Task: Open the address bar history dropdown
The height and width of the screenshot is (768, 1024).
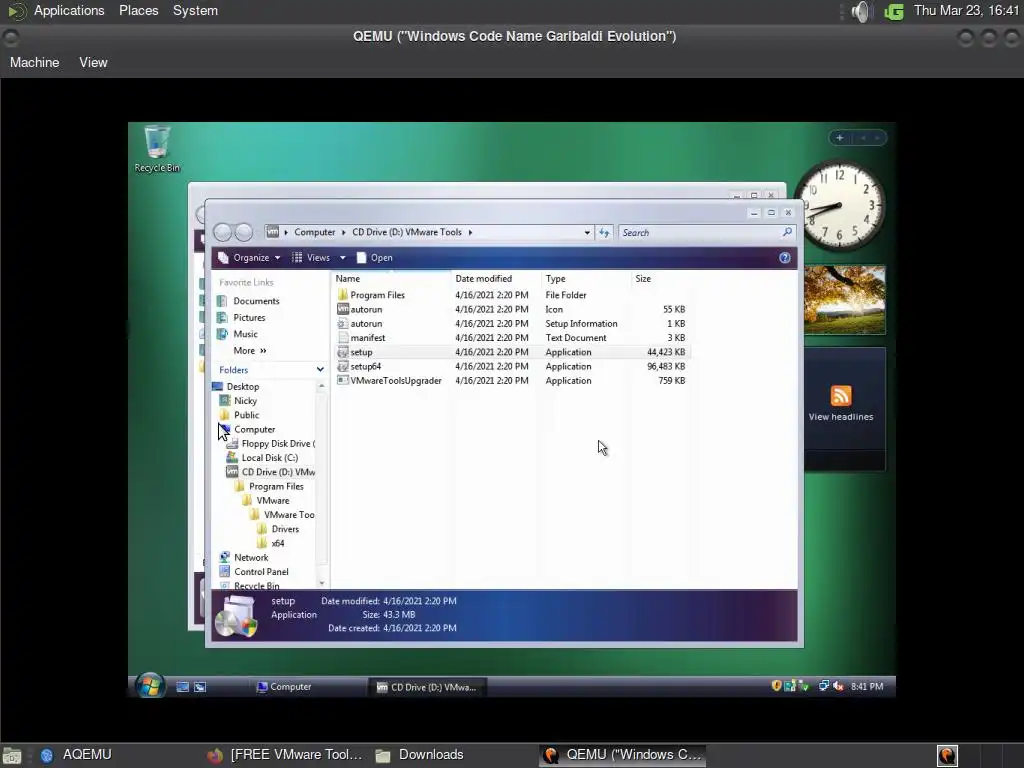Action: coord(587,232)
